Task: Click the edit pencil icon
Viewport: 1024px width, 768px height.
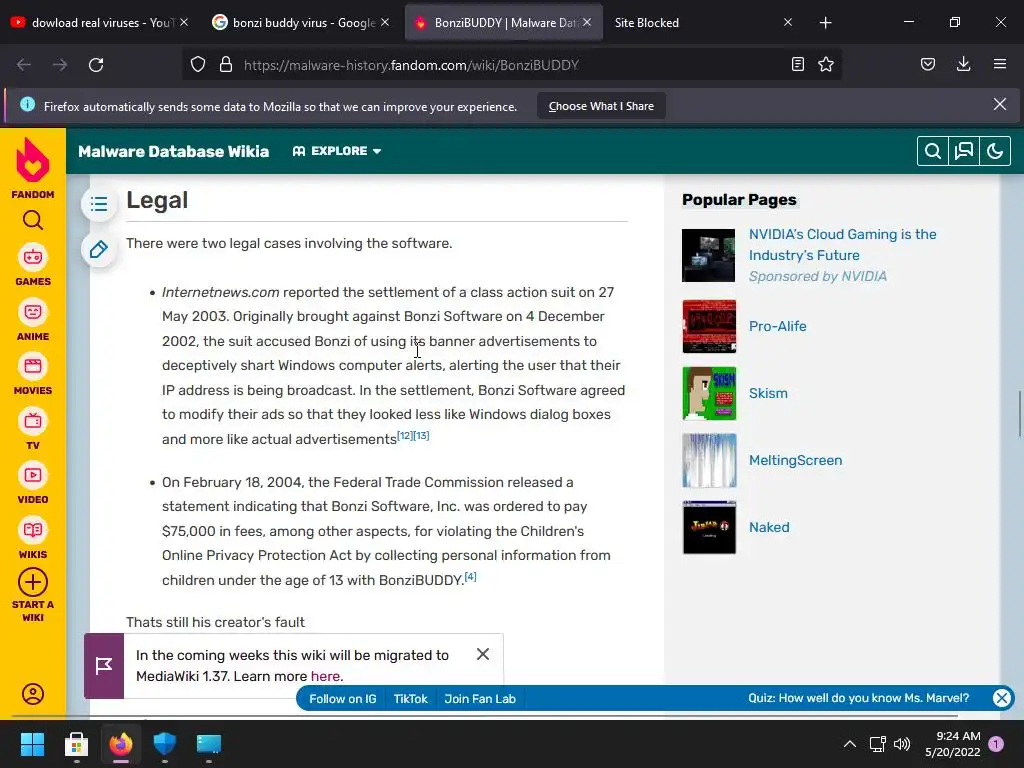Action: (99, 249)
